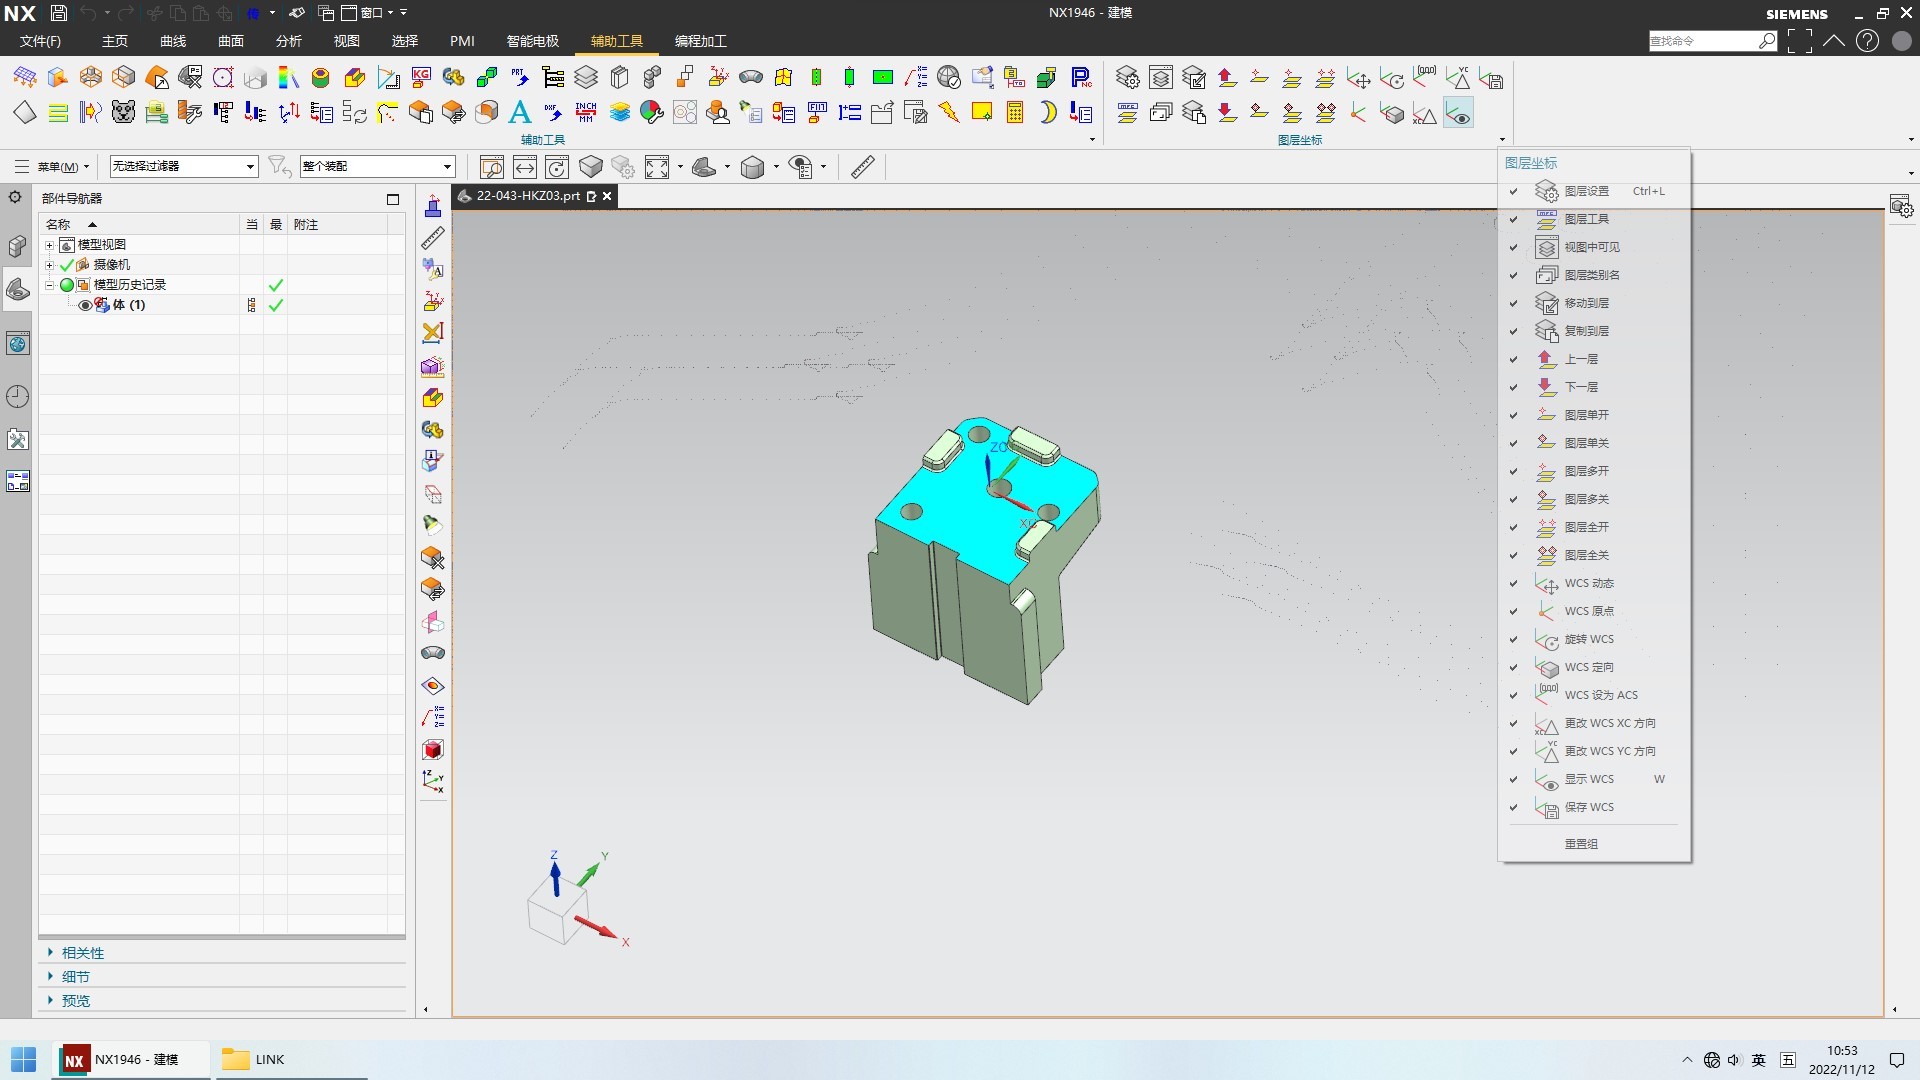Click the save disk icon in title bar
Image resolution: width=1920 pixels, height=1080 pixels.
pos(59,13)
